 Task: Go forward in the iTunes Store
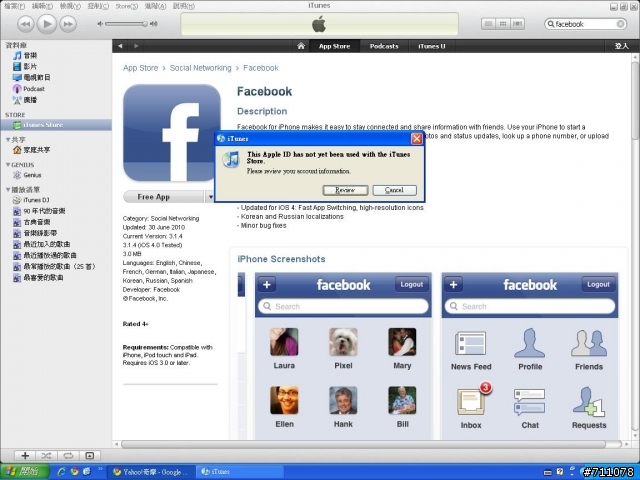pyautogui.click(x=136, y=46)
